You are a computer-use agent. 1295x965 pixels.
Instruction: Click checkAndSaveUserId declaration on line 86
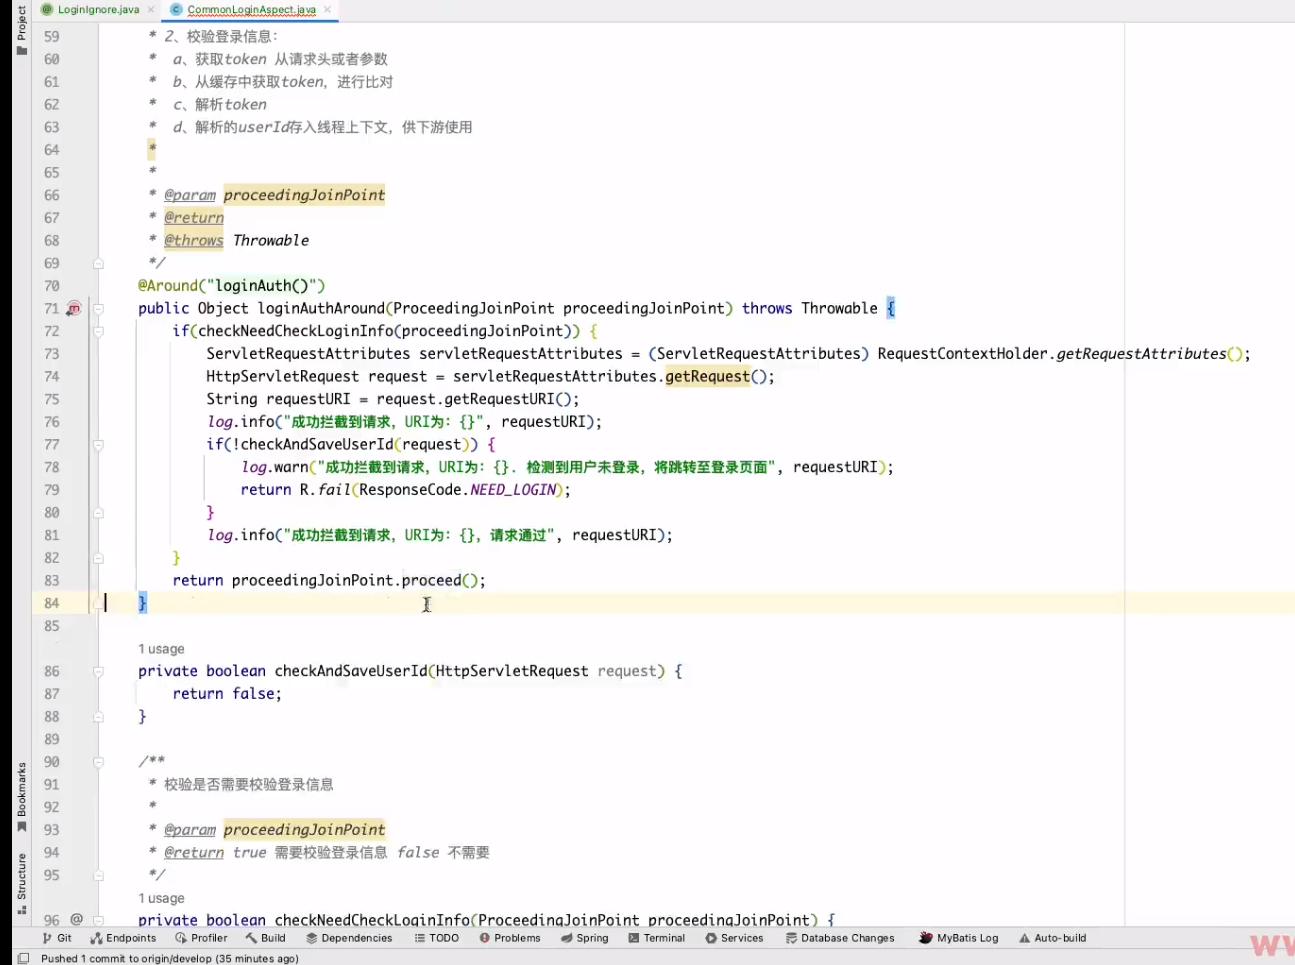(x=351, y=672)
